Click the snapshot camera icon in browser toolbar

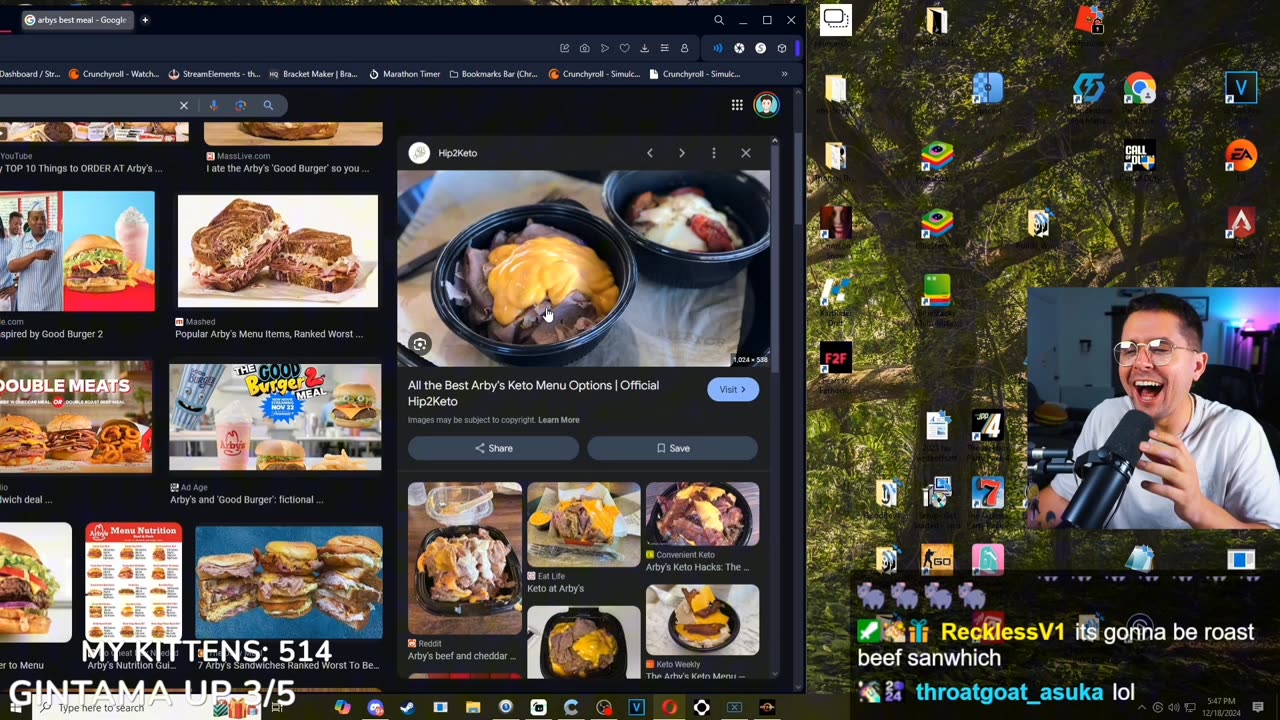585,48
